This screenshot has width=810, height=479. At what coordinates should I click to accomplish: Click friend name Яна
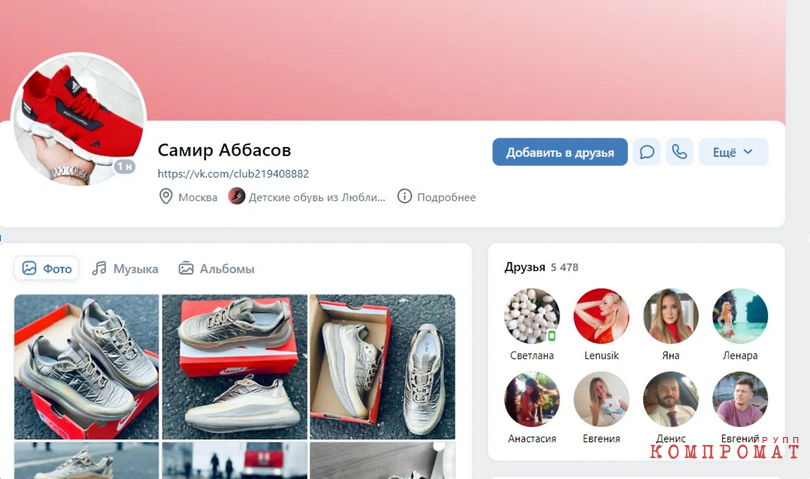click(x=671, y=356)
